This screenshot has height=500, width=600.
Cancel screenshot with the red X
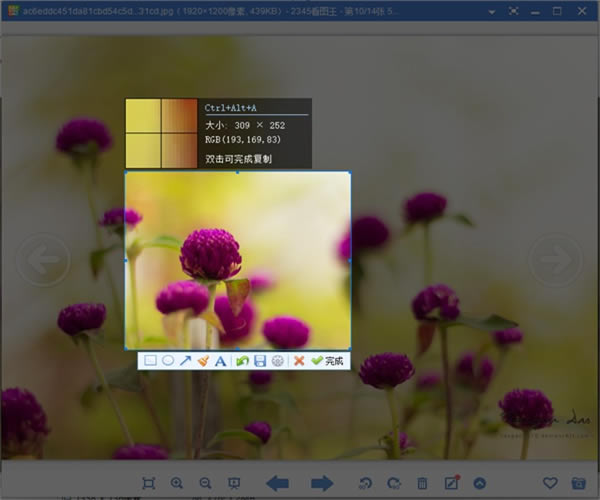click(298, 360)
